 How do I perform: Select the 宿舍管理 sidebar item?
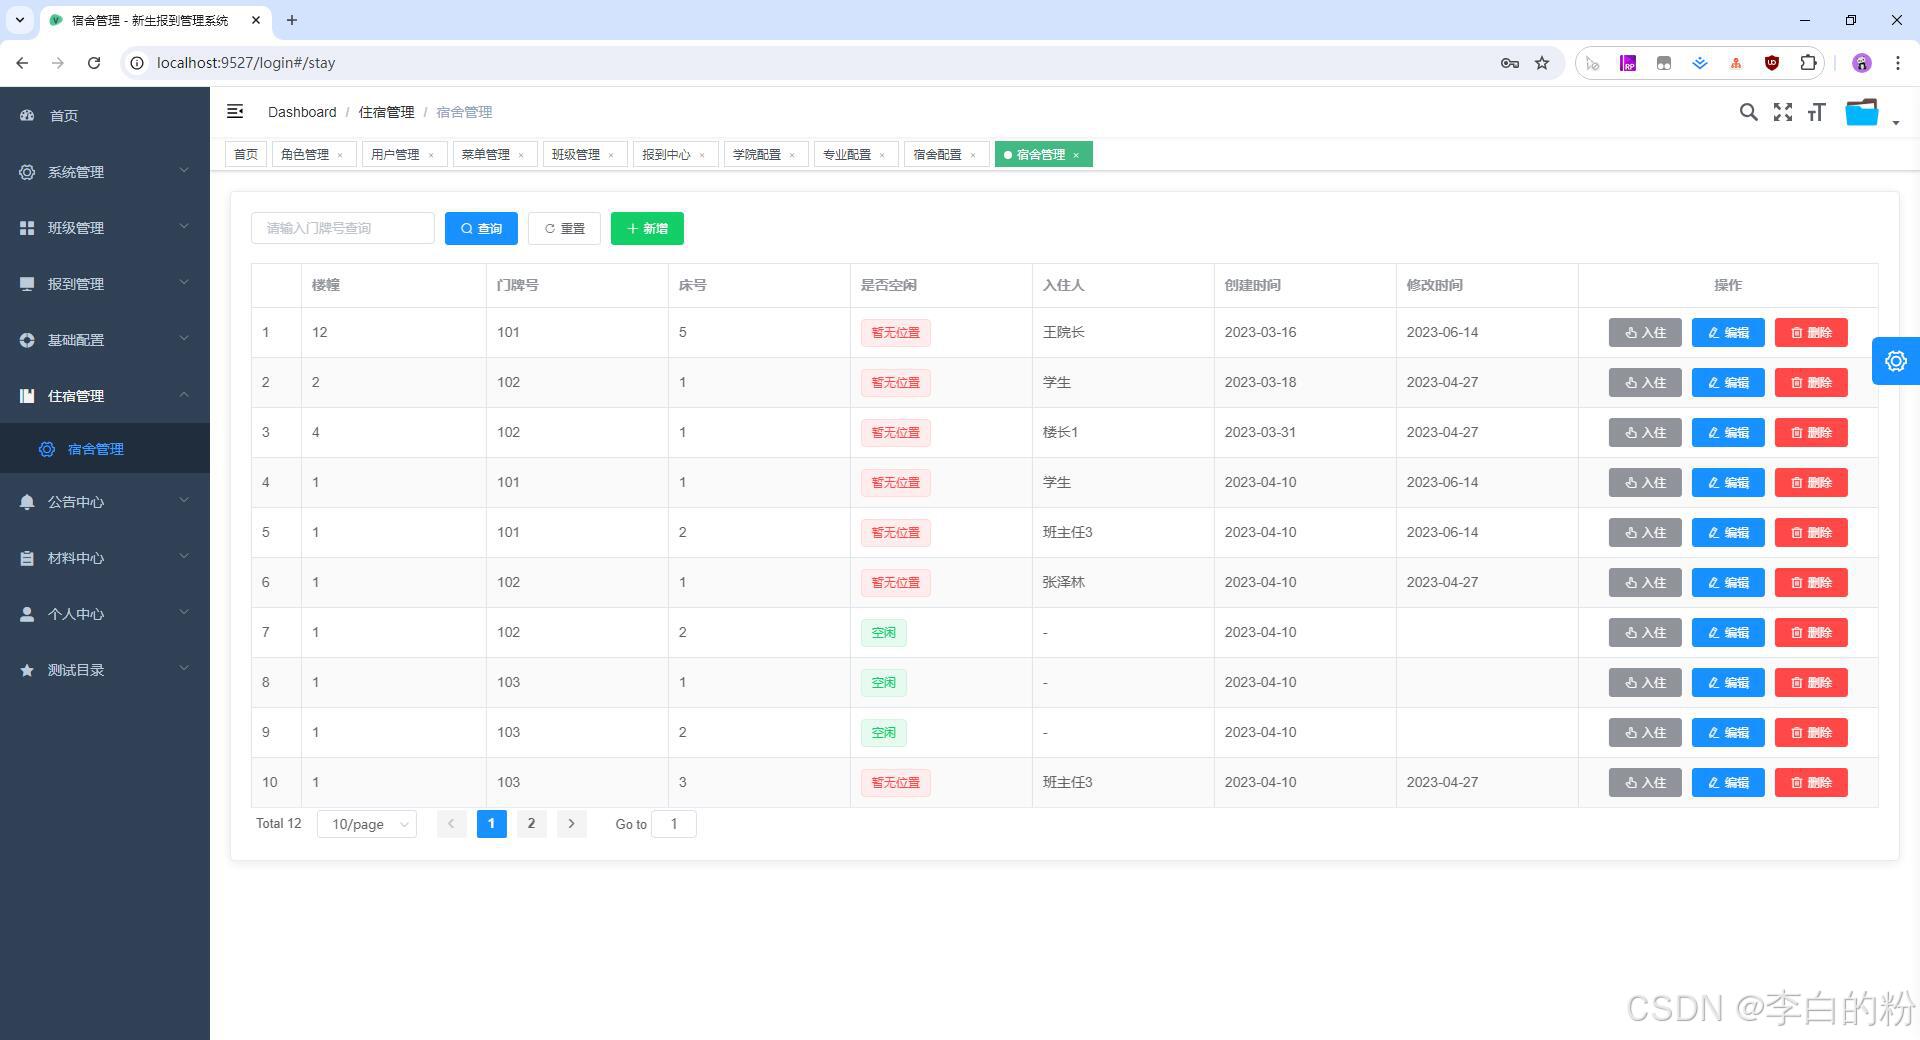pos(105,449)
